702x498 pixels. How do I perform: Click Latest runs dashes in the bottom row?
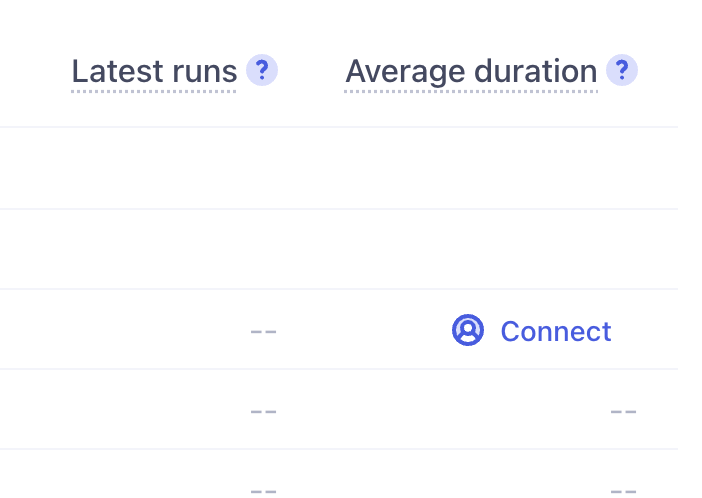coord(264,491)
